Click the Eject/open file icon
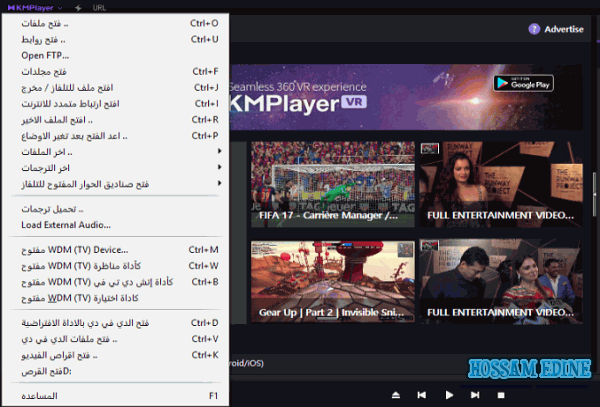The height and width of the screenshot is (407, 600). point(396,395)
